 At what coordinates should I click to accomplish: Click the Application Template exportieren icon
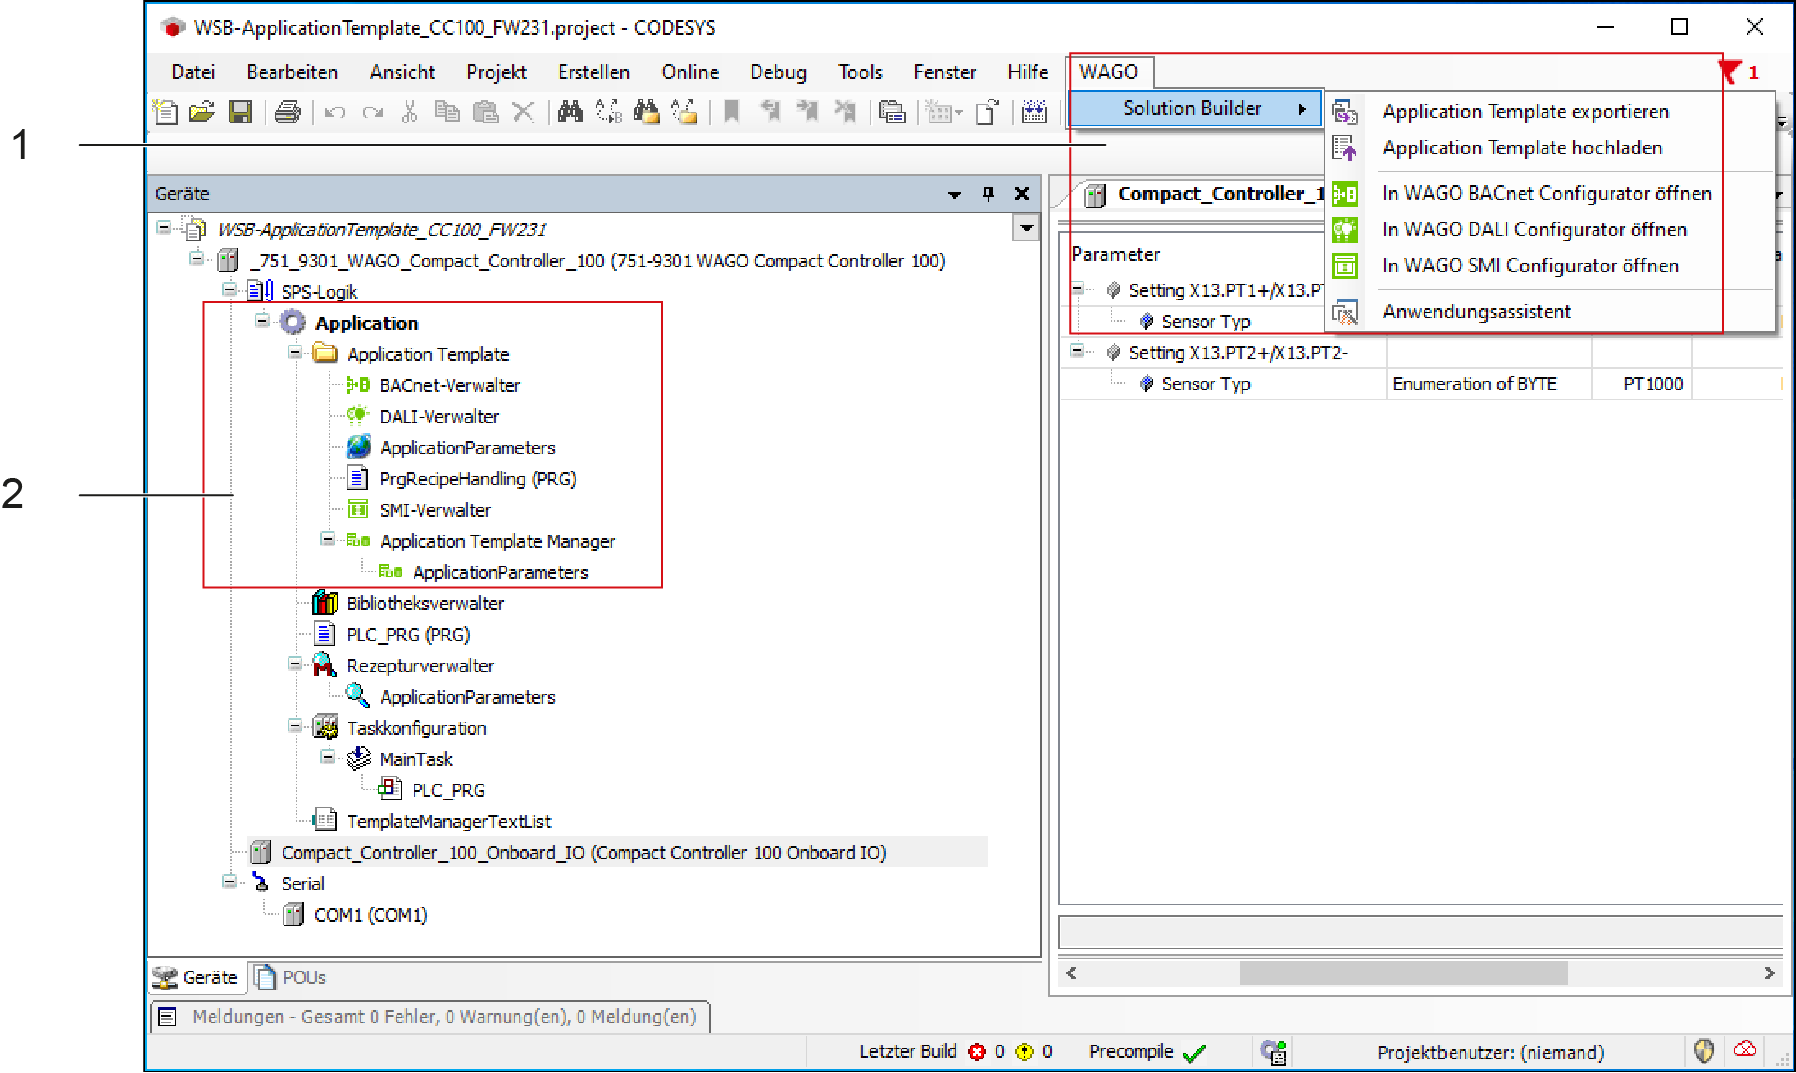pyautogui.click(x=1345, y=111)
